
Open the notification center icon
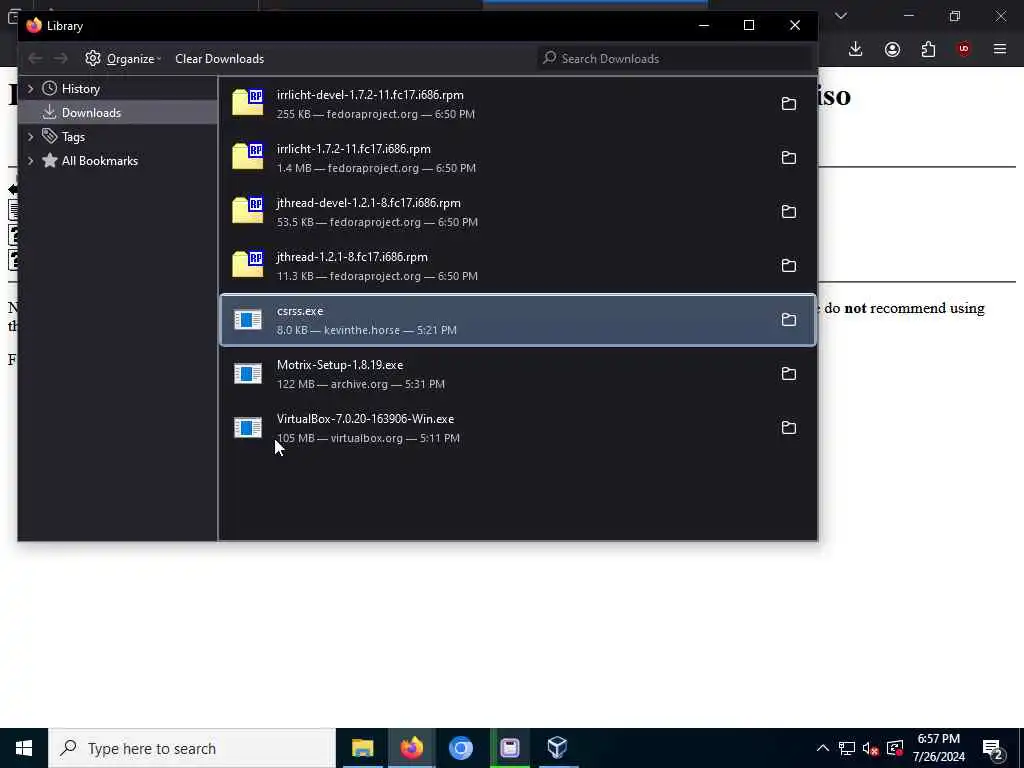(993, 748)
